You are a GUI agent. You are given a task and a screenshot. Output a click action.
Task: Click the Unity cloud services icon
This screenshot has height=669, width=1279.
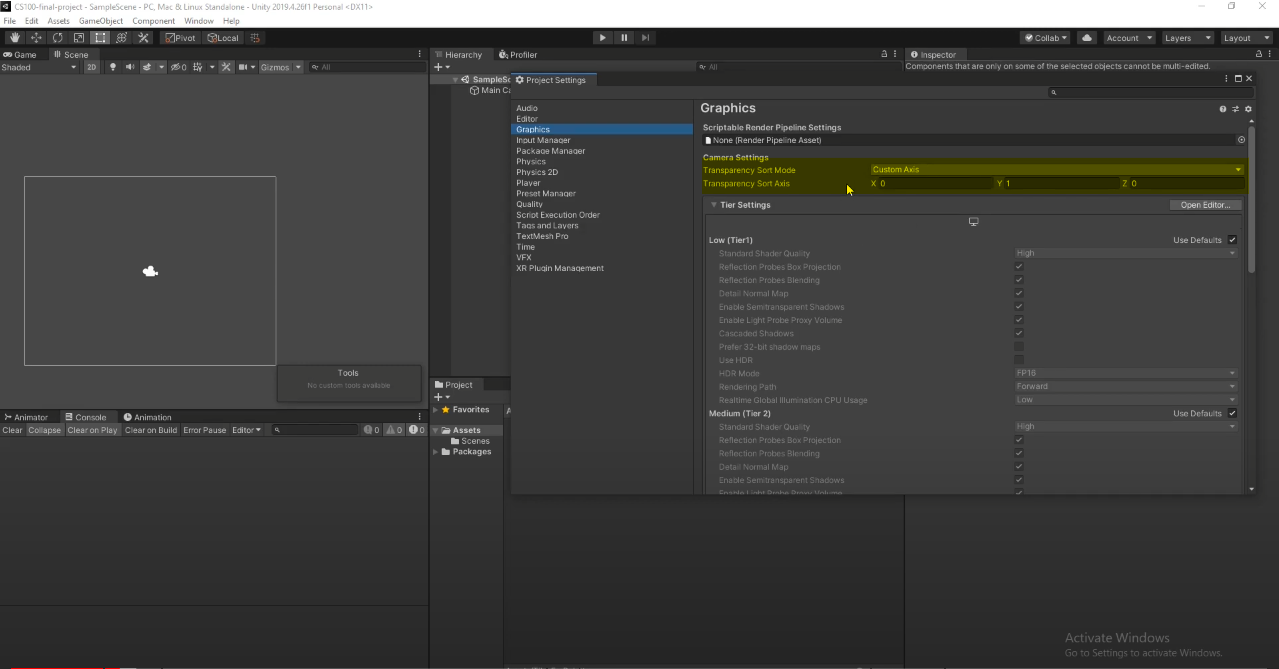[x=1086, y=38]
